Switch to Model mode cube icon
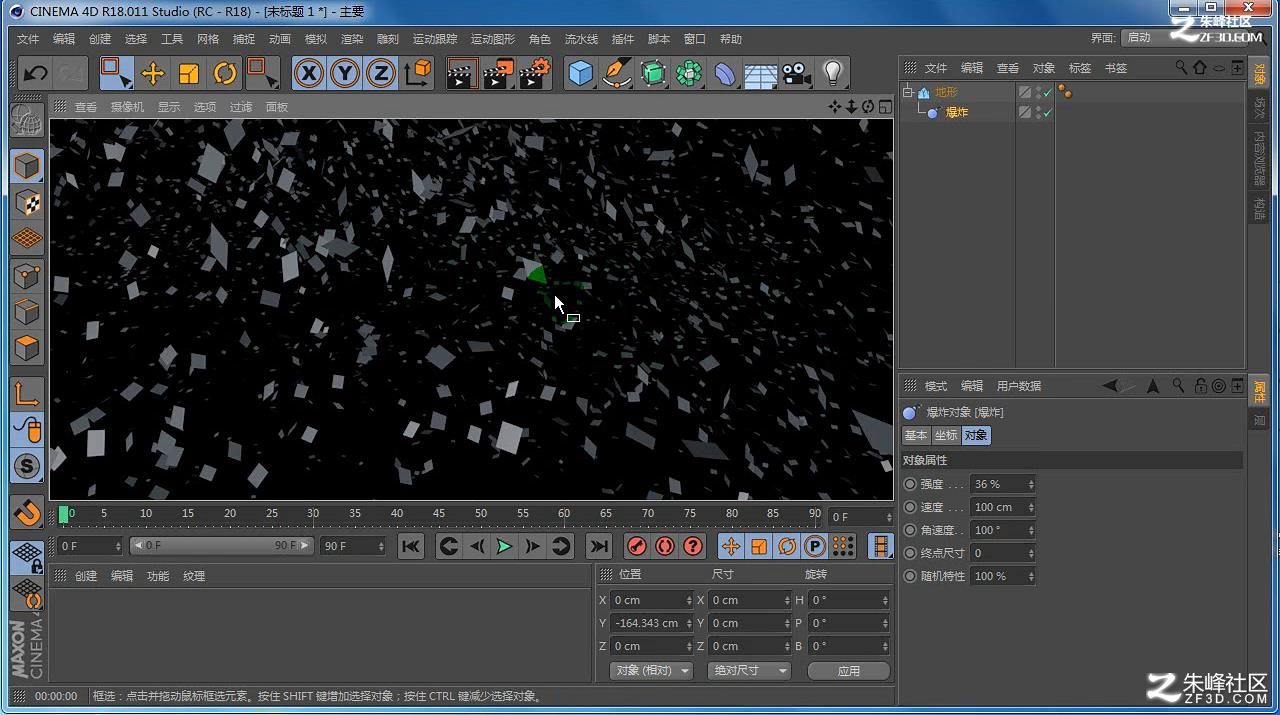 (x=27, y=165)
